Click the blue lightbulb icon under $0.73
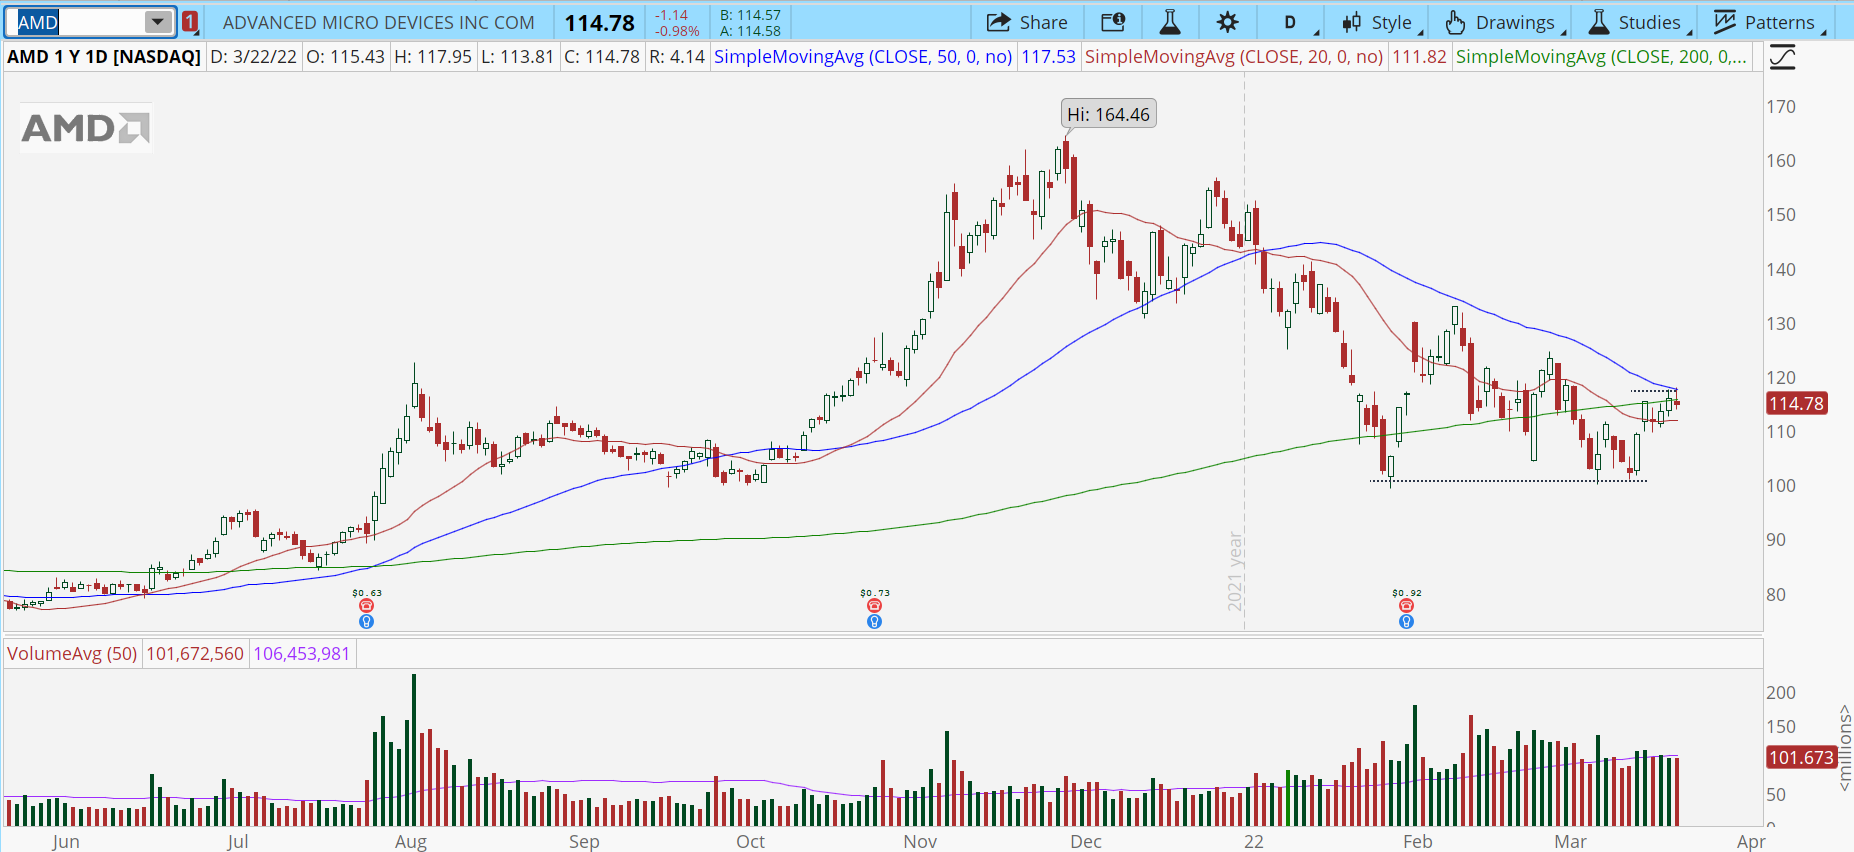The height and width of the screenshot is (852, 1854). click(874, 622)
